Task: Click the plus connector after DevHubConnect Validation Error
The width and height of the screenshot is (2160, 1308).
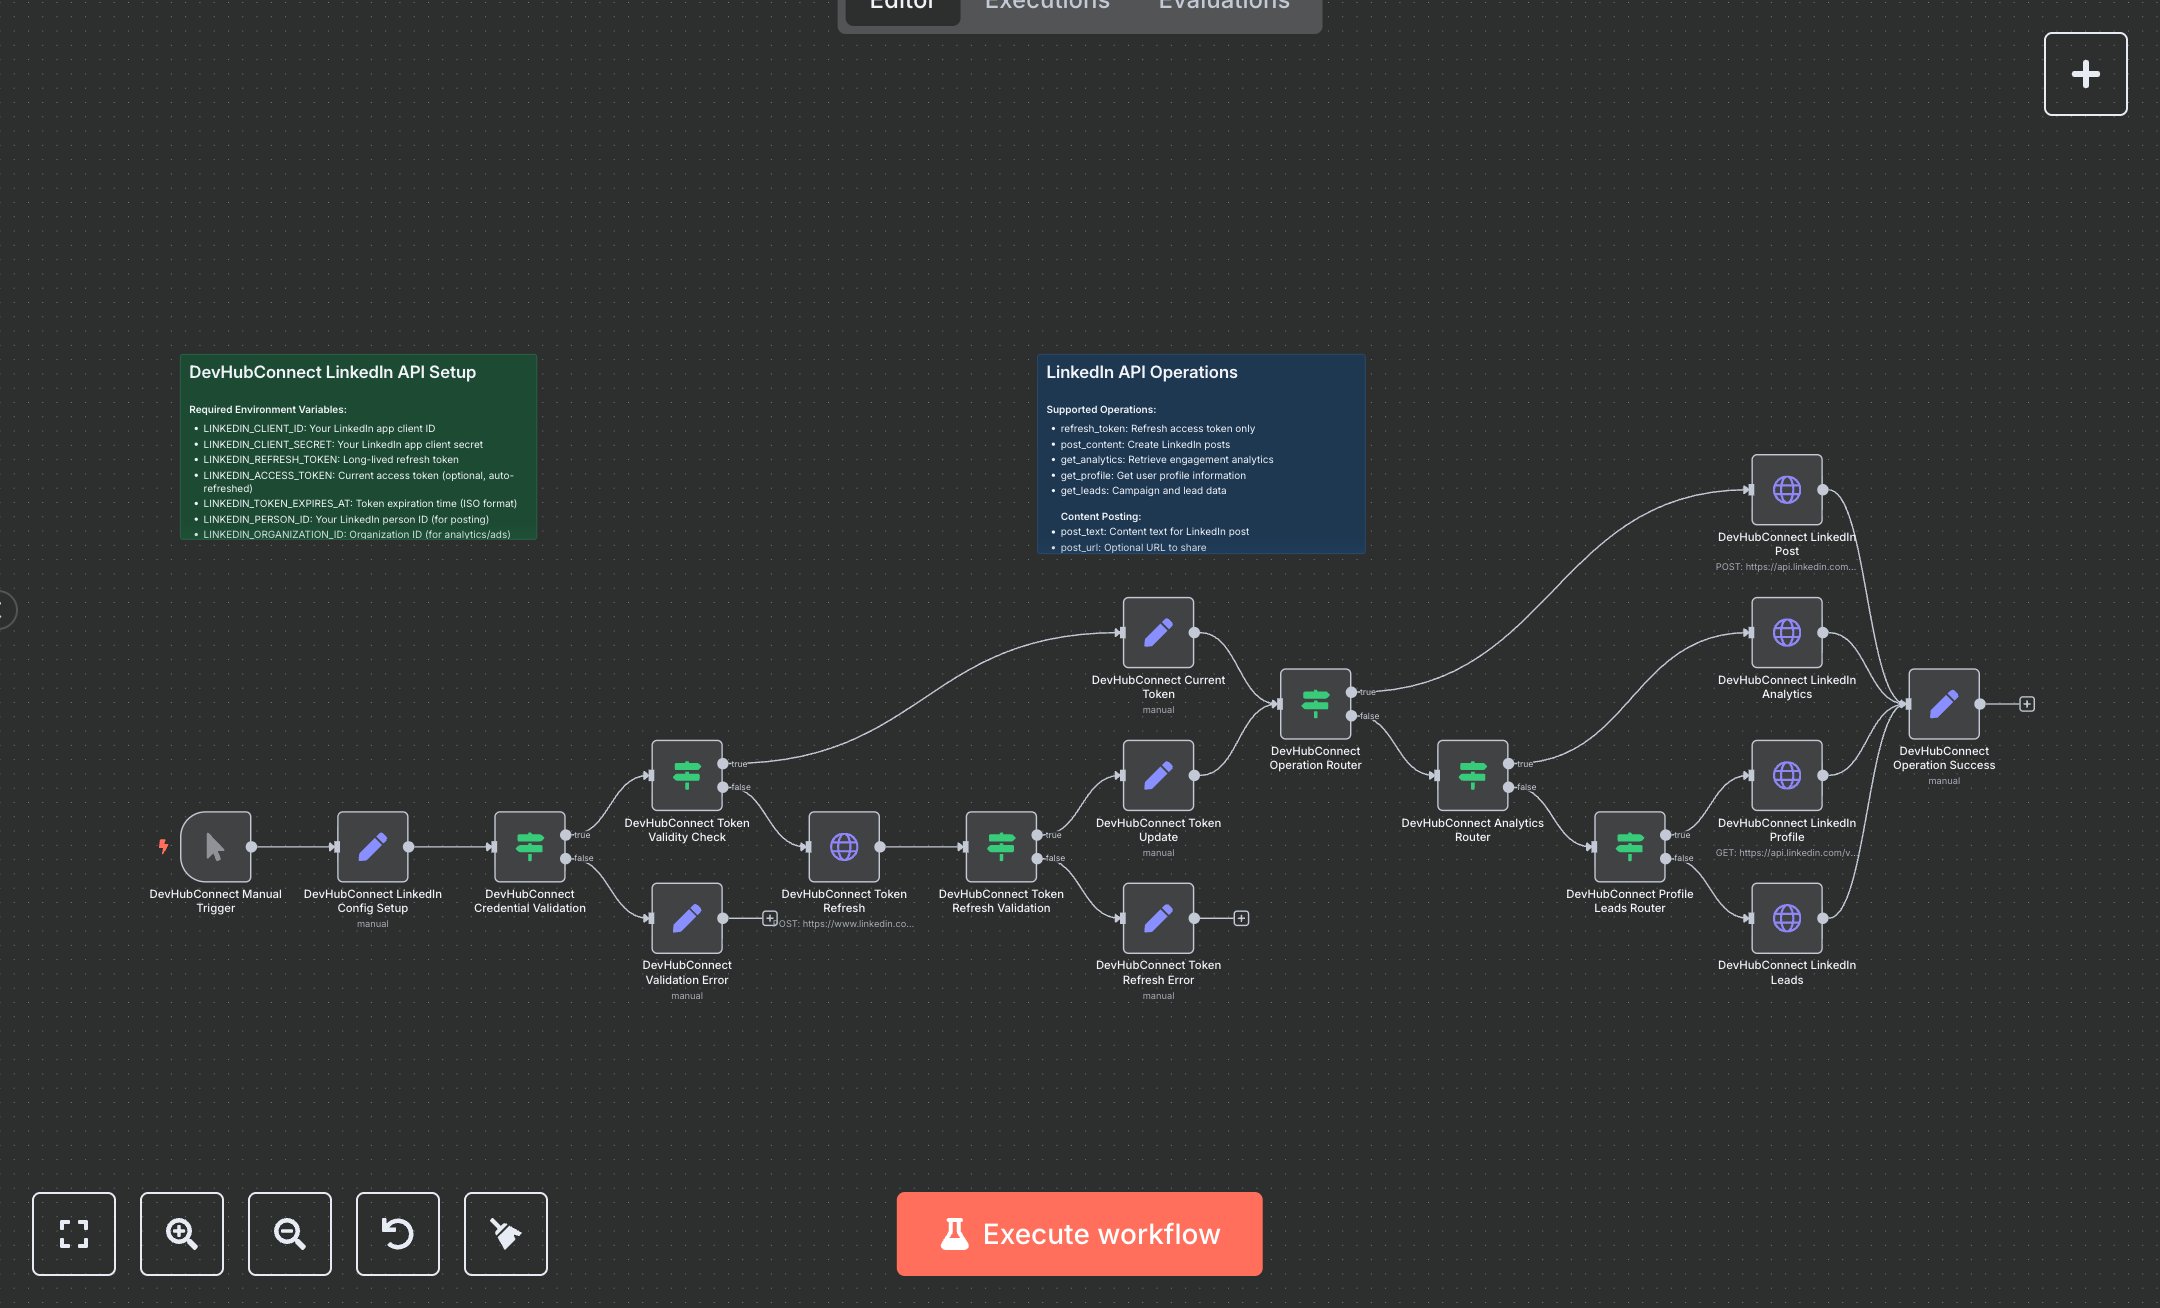Action: coord(770,916)
